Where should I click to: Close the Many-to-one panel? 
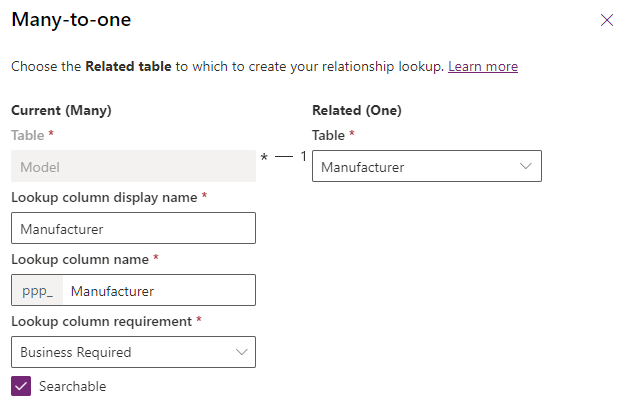coord(606,20)
